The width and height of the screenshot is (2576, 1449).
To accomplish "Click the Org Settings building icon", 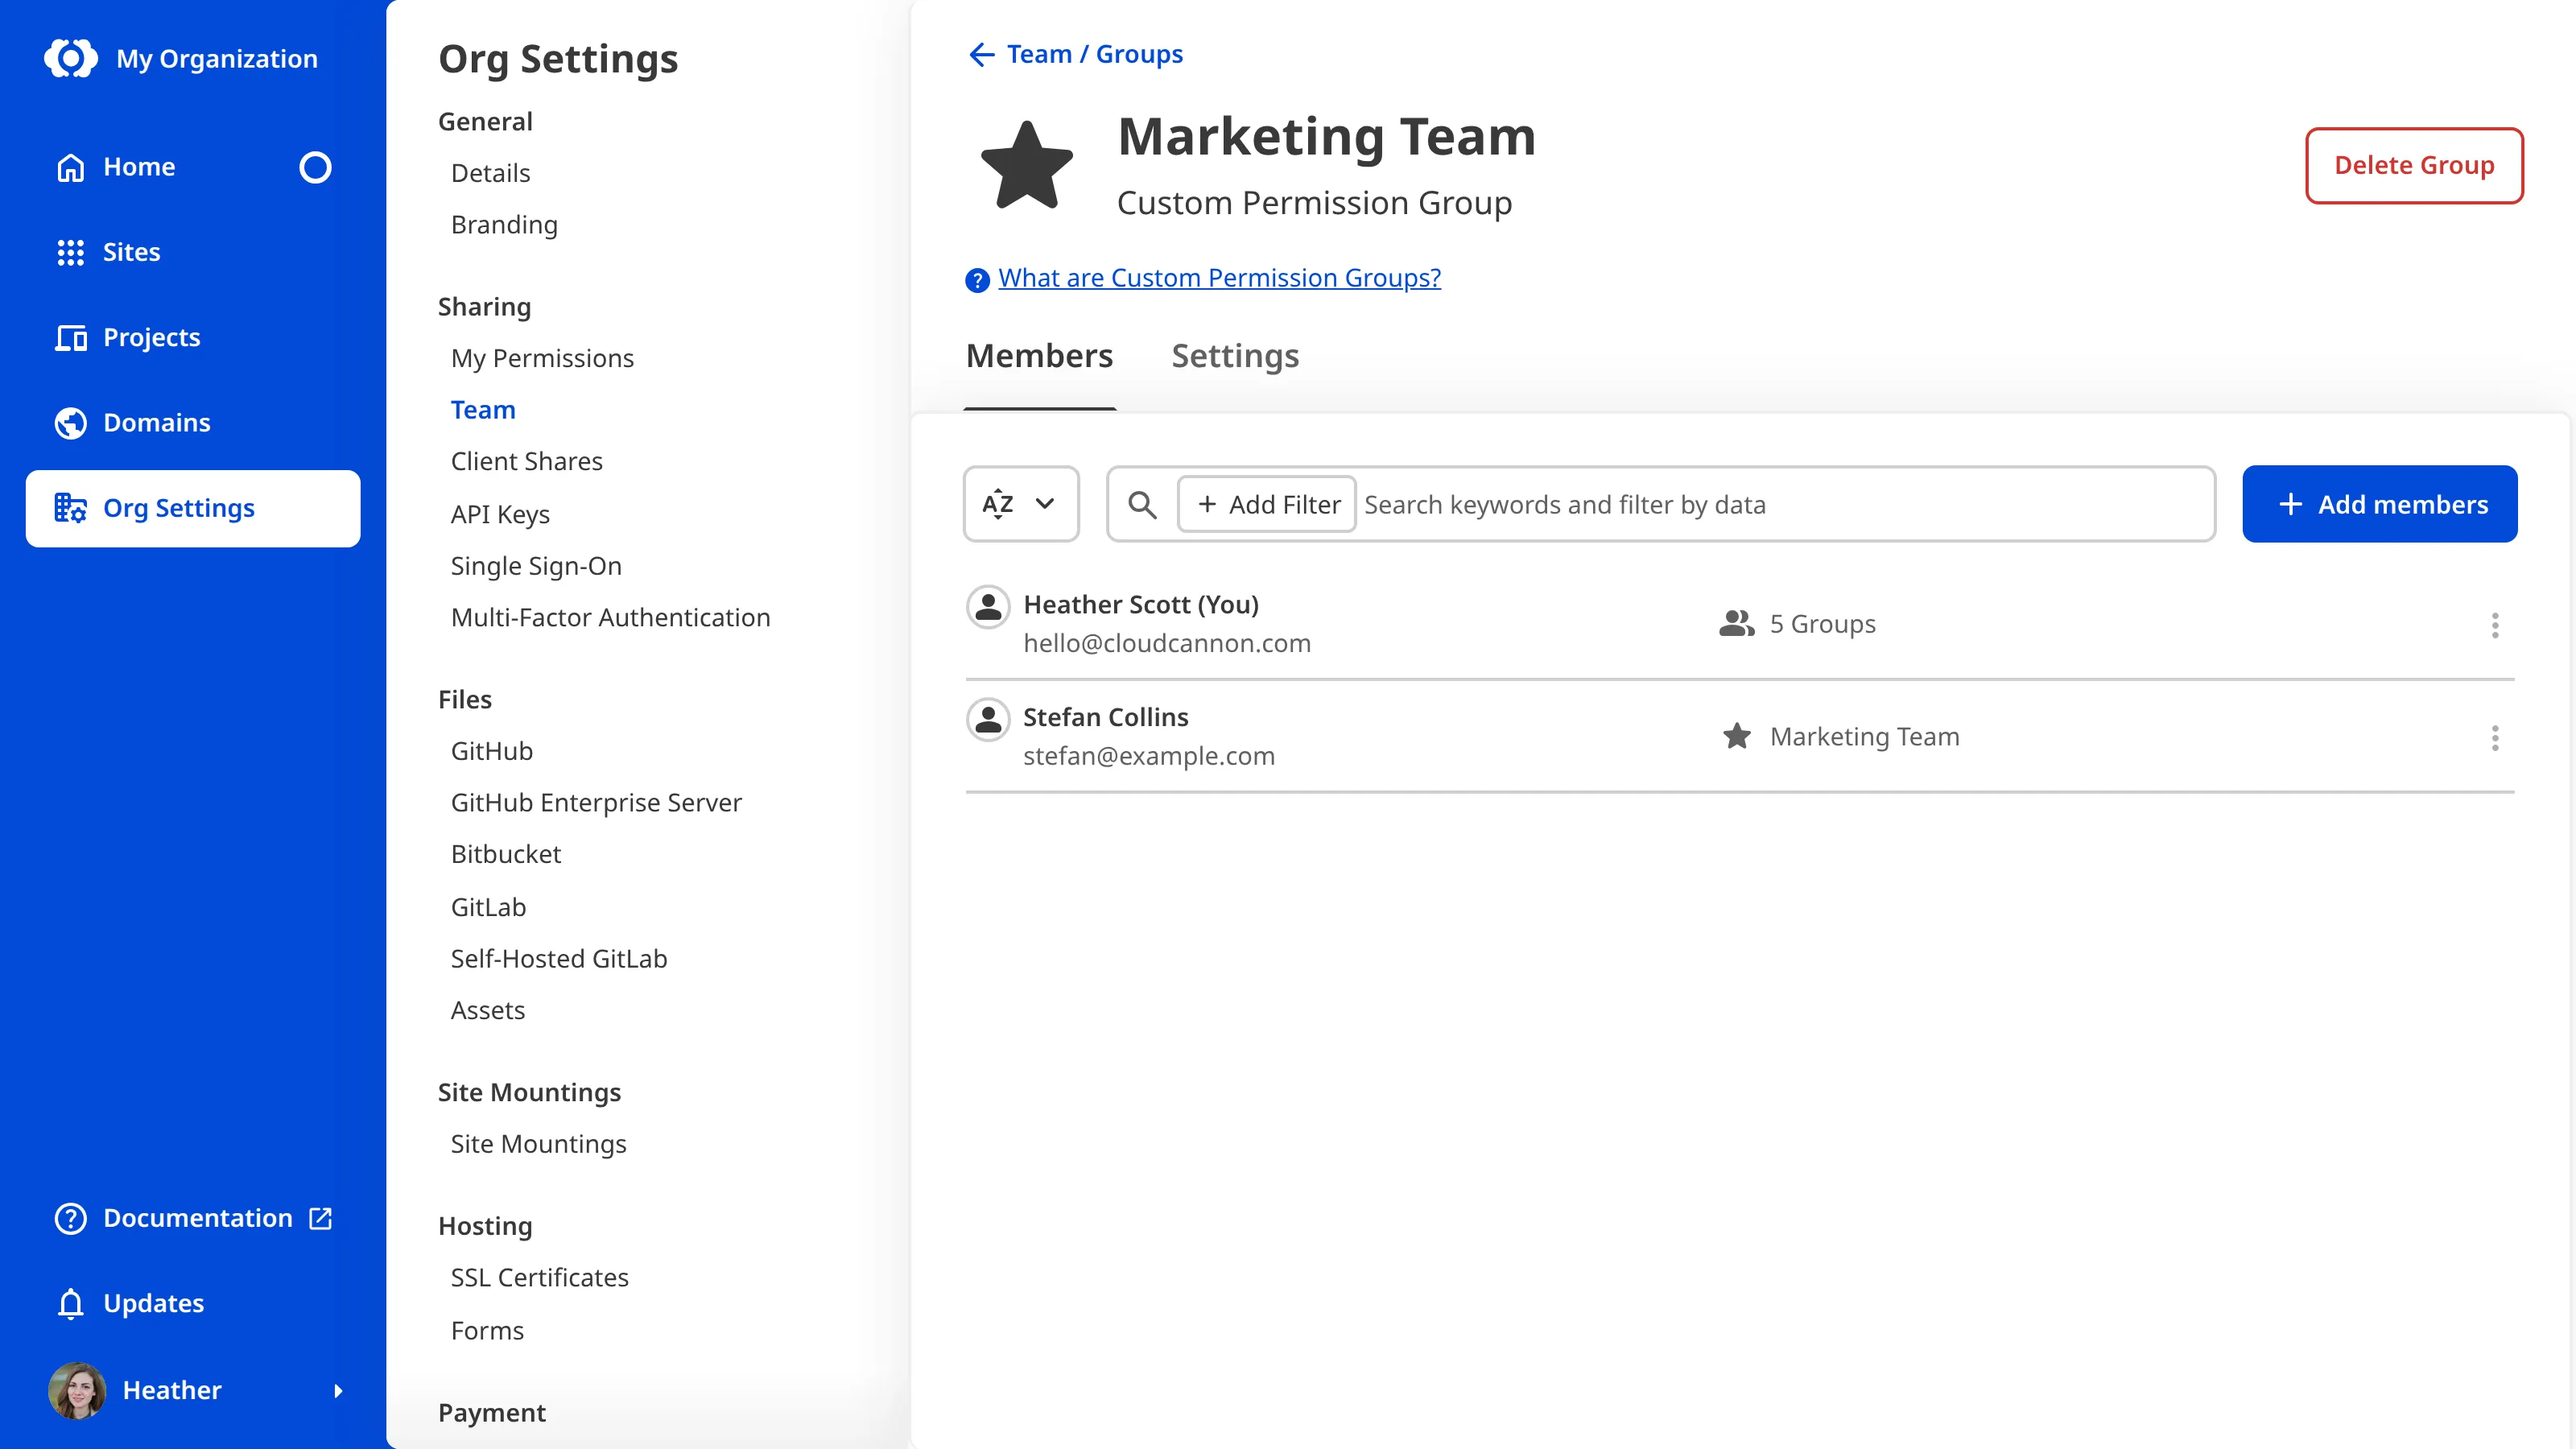I will click(71, 508).
